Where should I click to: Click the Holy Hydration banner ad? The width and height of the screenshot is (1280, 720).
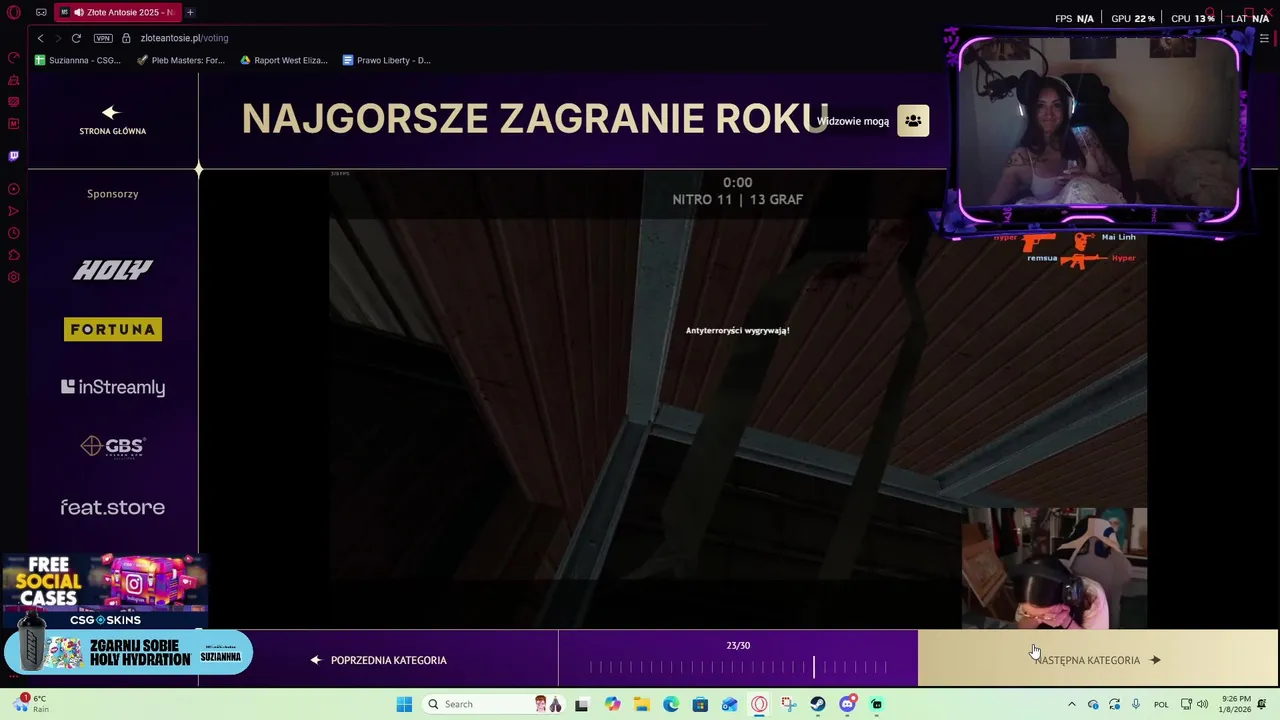[128, 652]
